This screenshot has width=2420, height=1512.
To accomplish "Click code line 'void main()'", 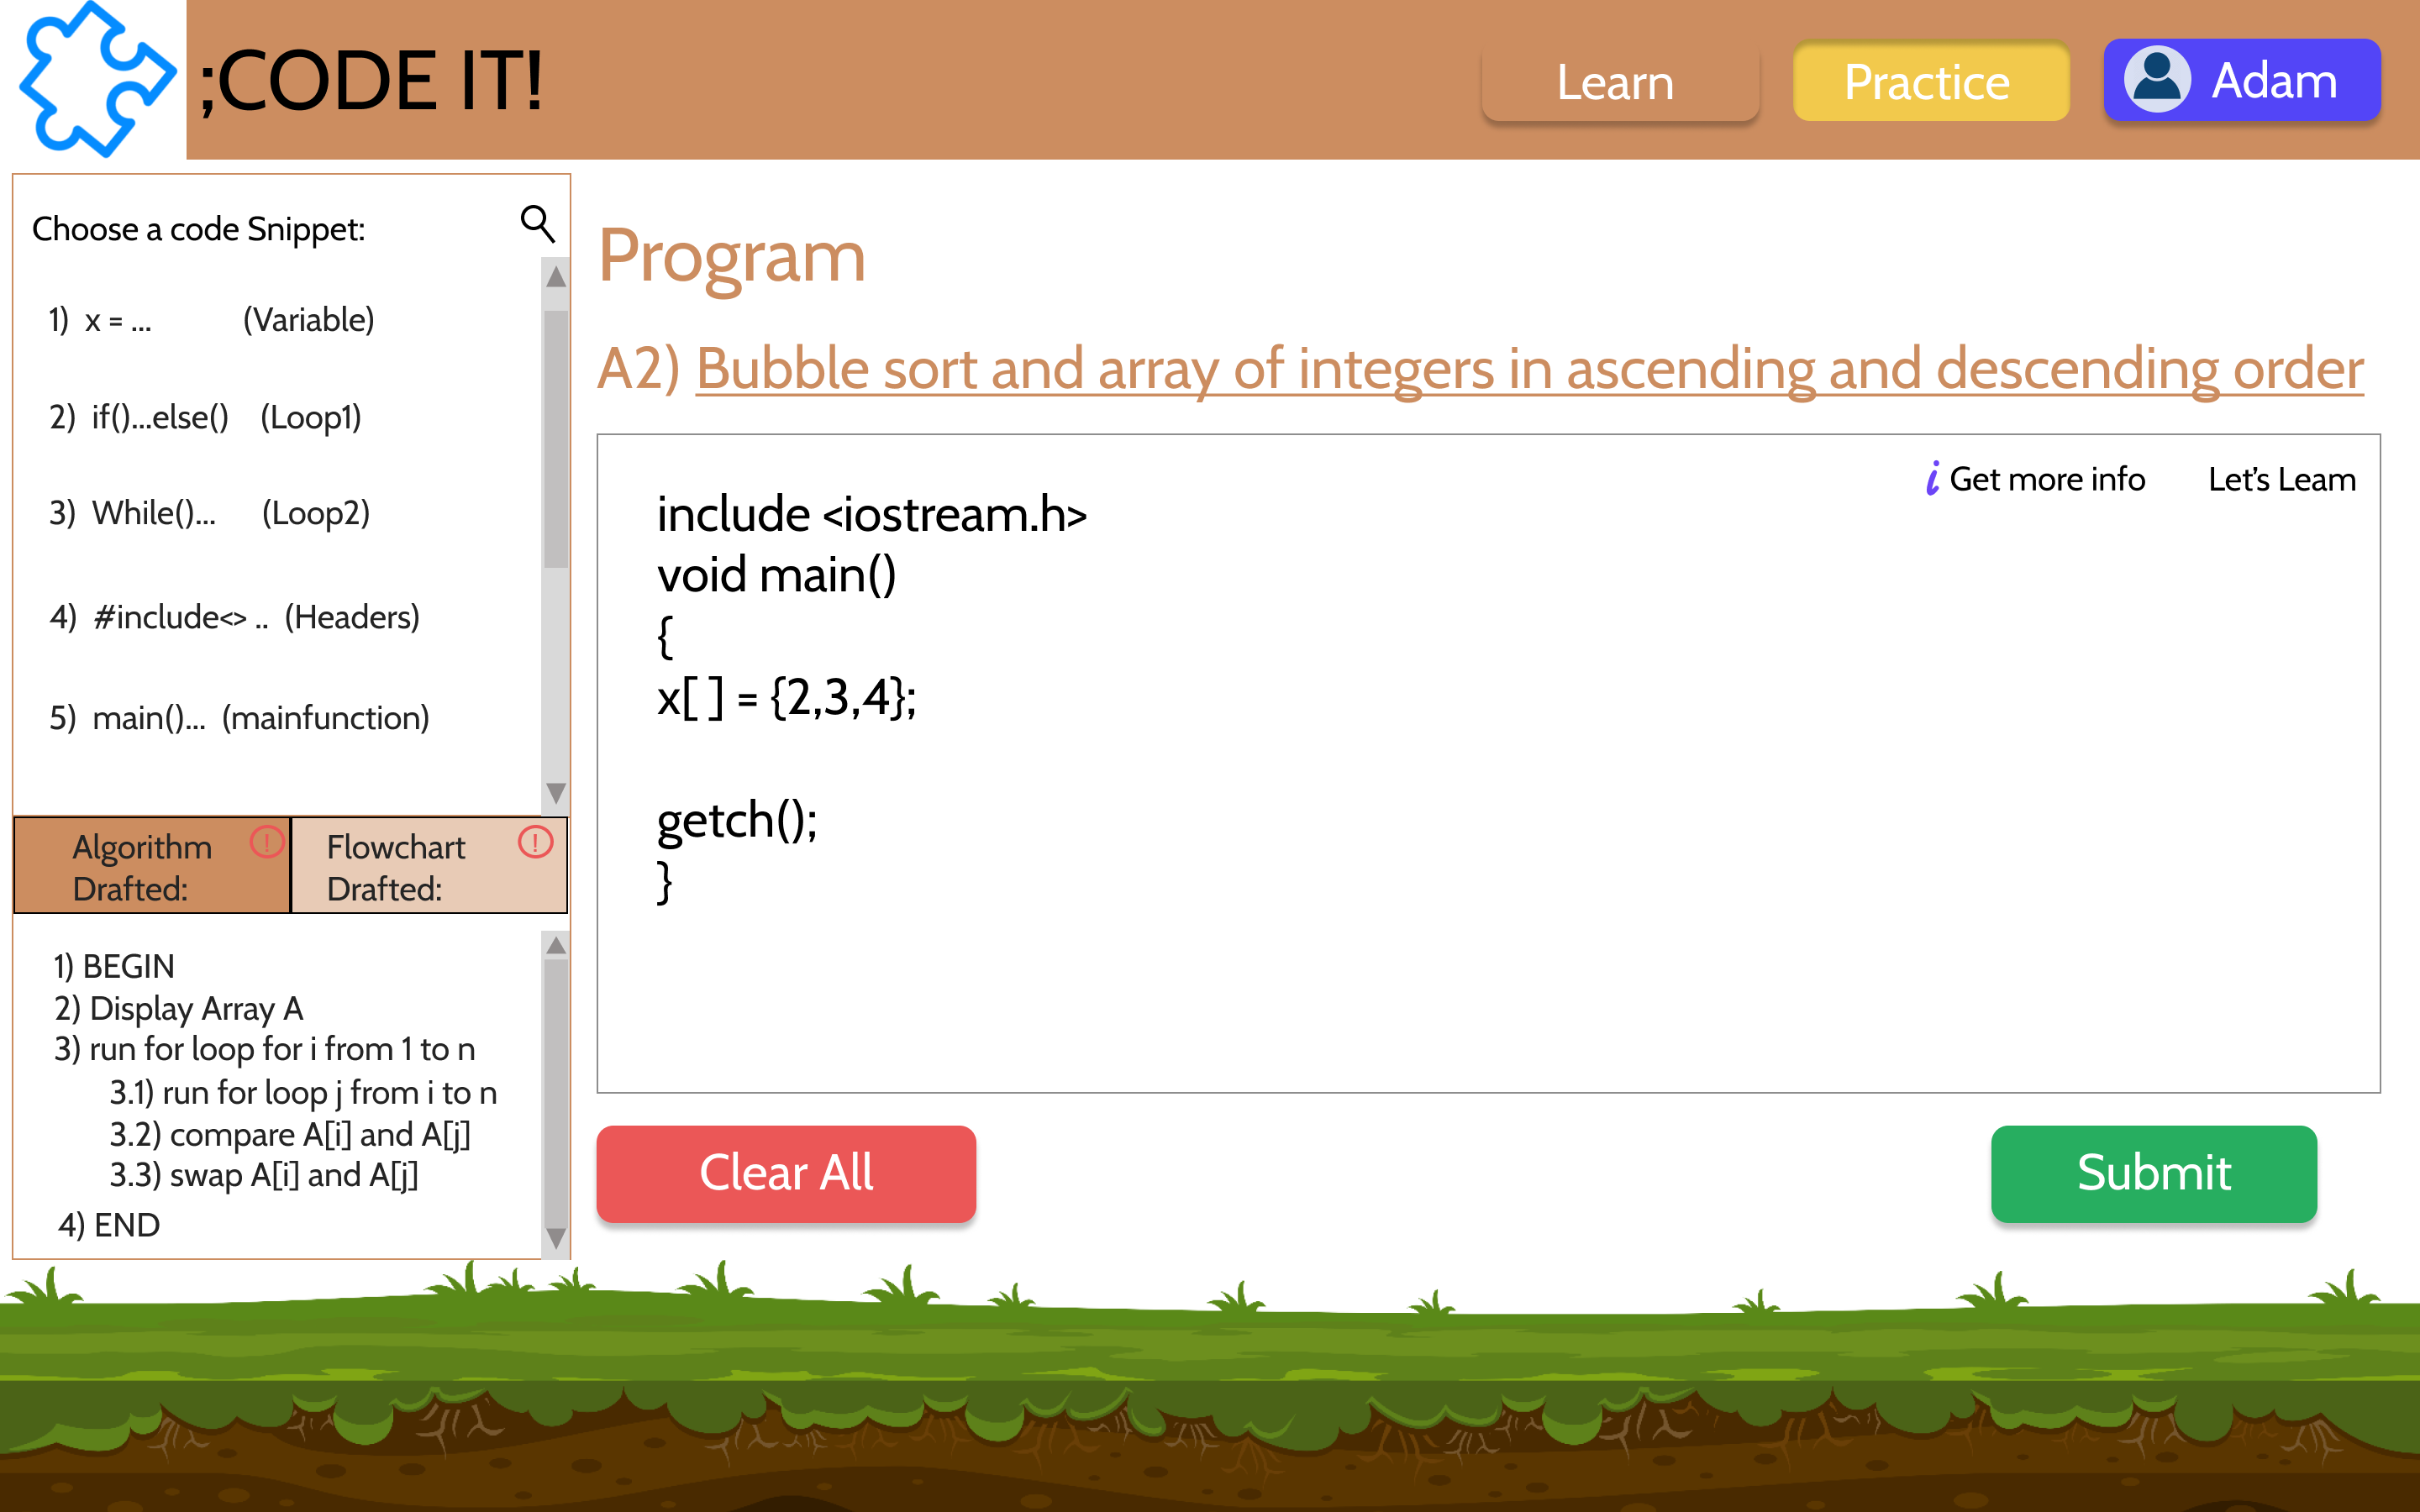I will [x=776, y=576].
